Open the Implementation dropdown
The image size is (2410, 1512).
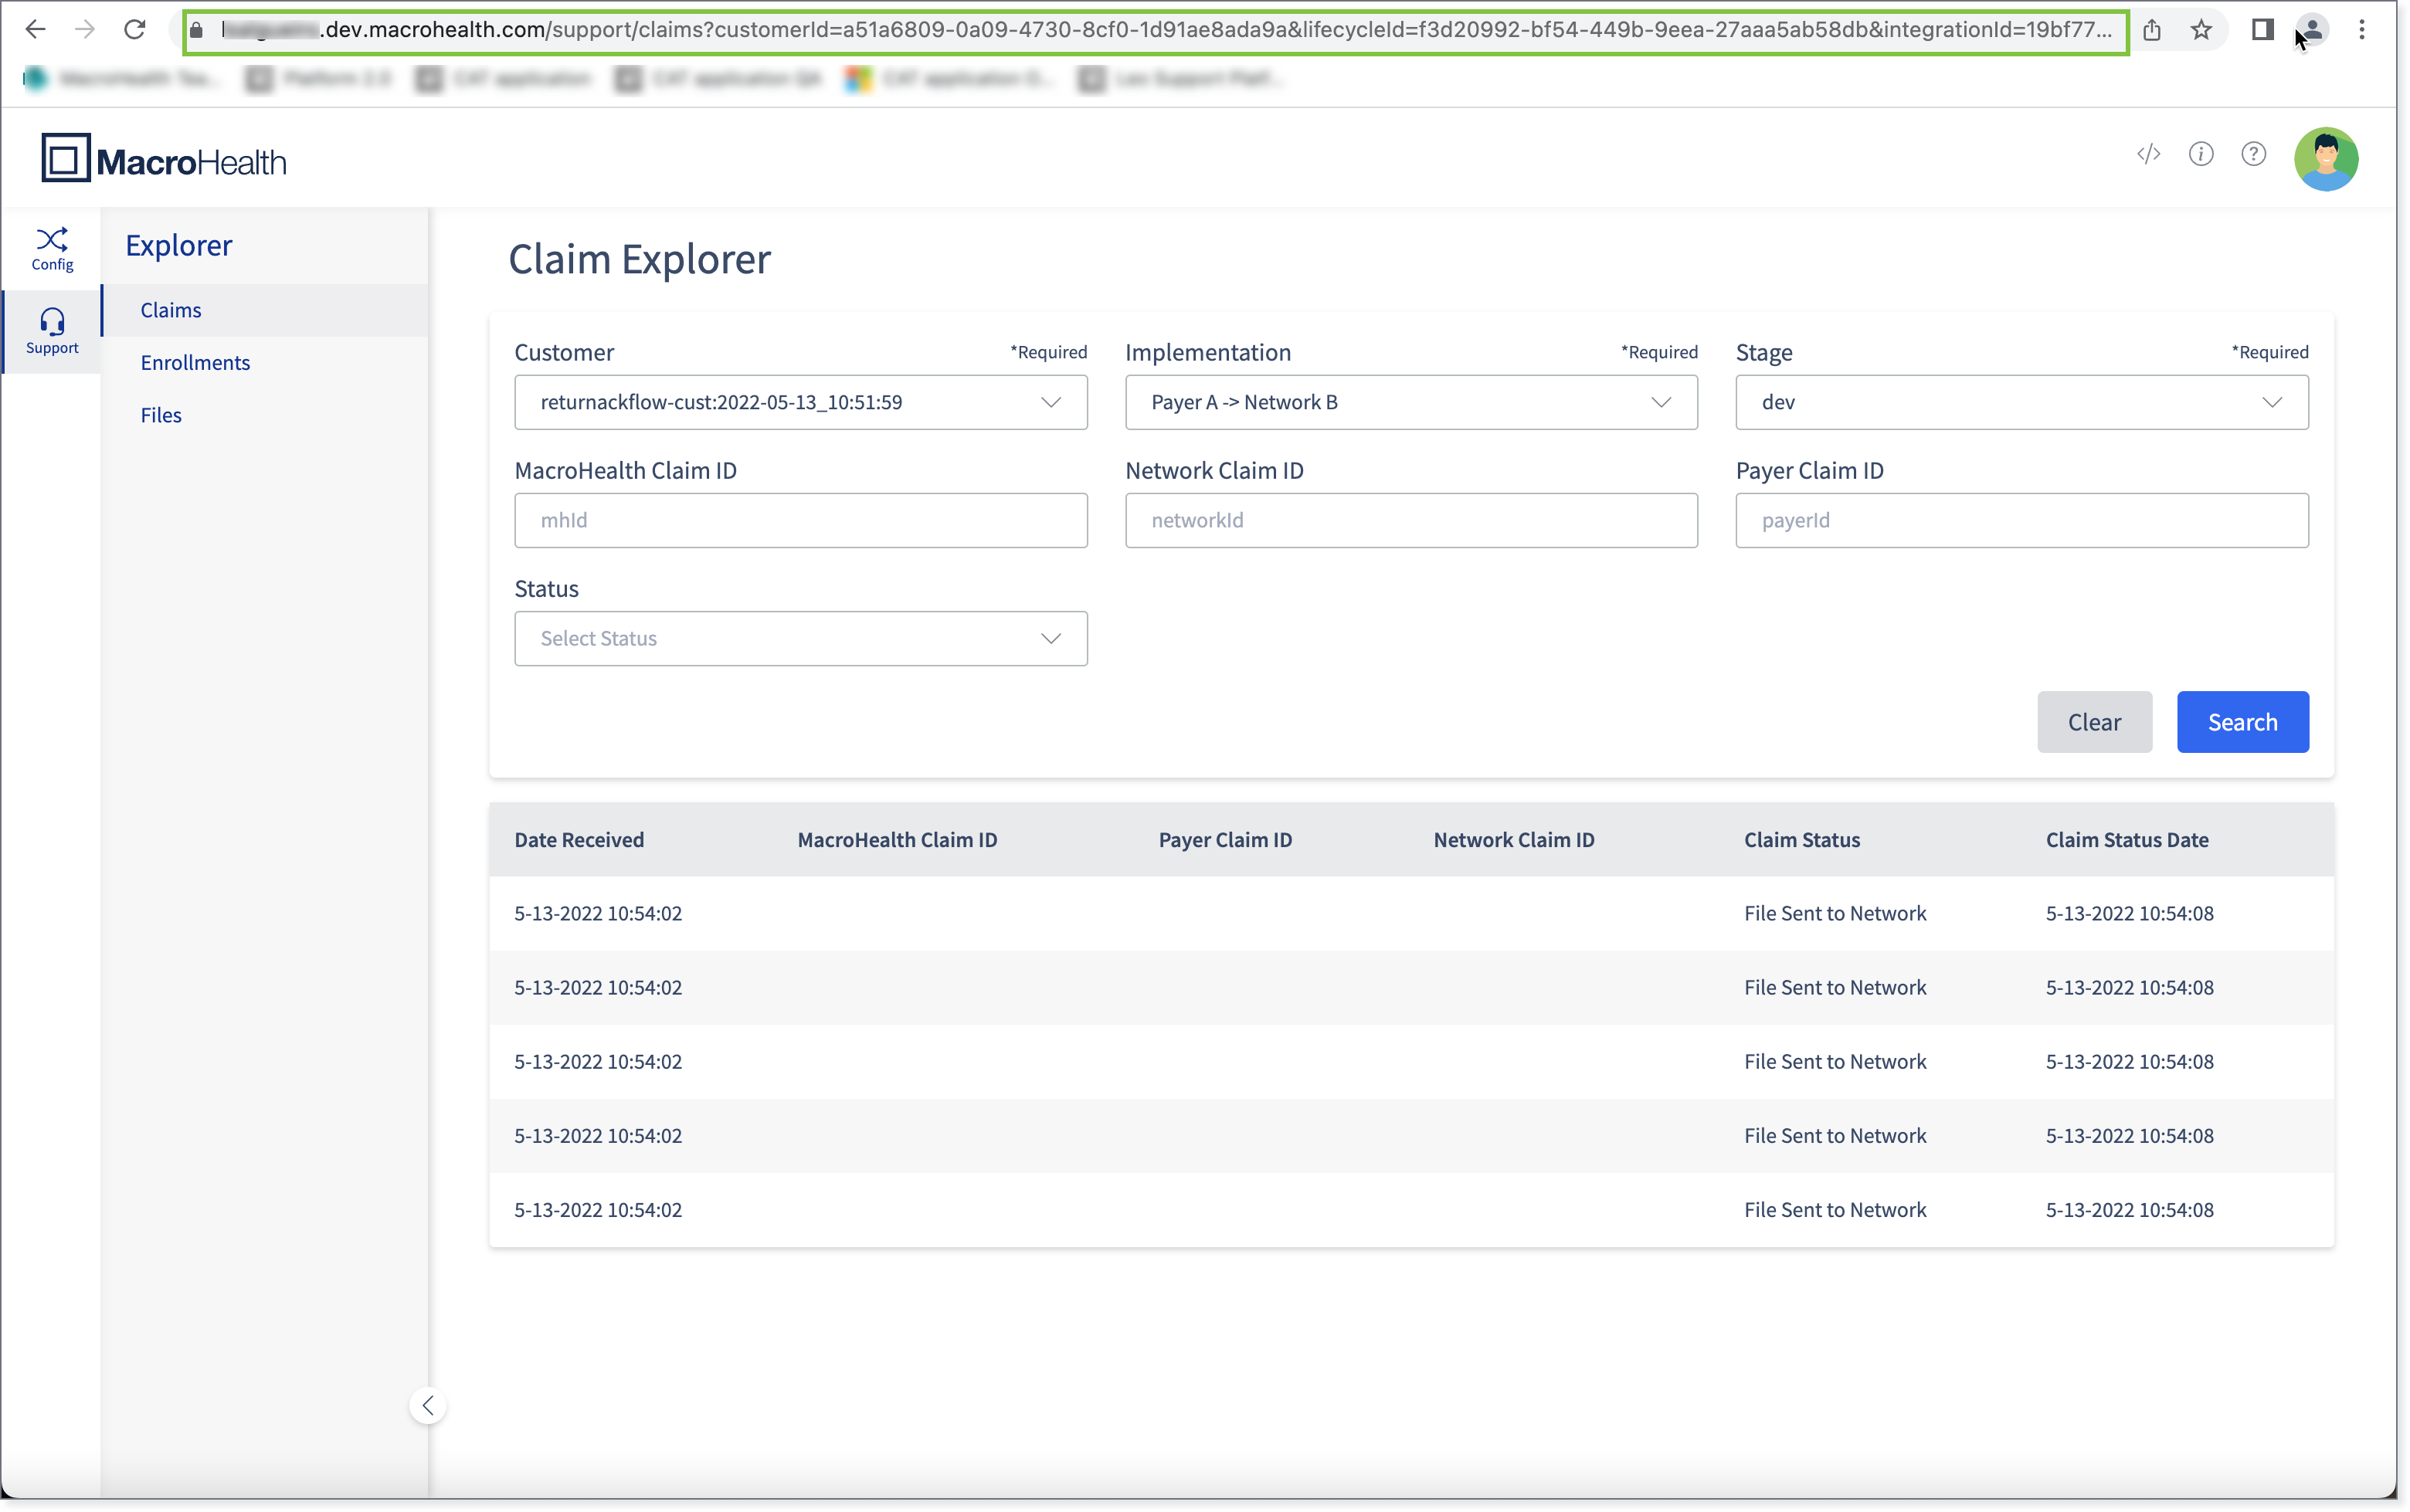click(x=1411, y=402)
